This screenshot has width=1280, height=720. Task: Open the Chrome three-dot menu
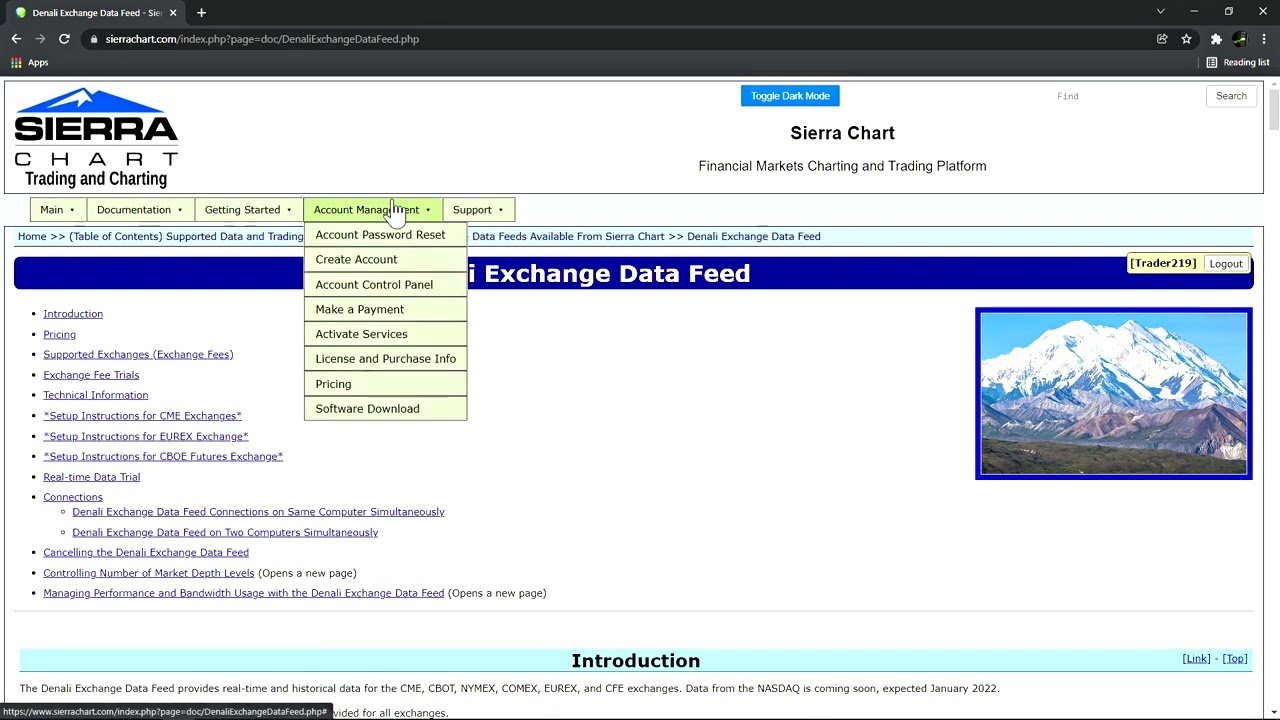(1264, 39)
